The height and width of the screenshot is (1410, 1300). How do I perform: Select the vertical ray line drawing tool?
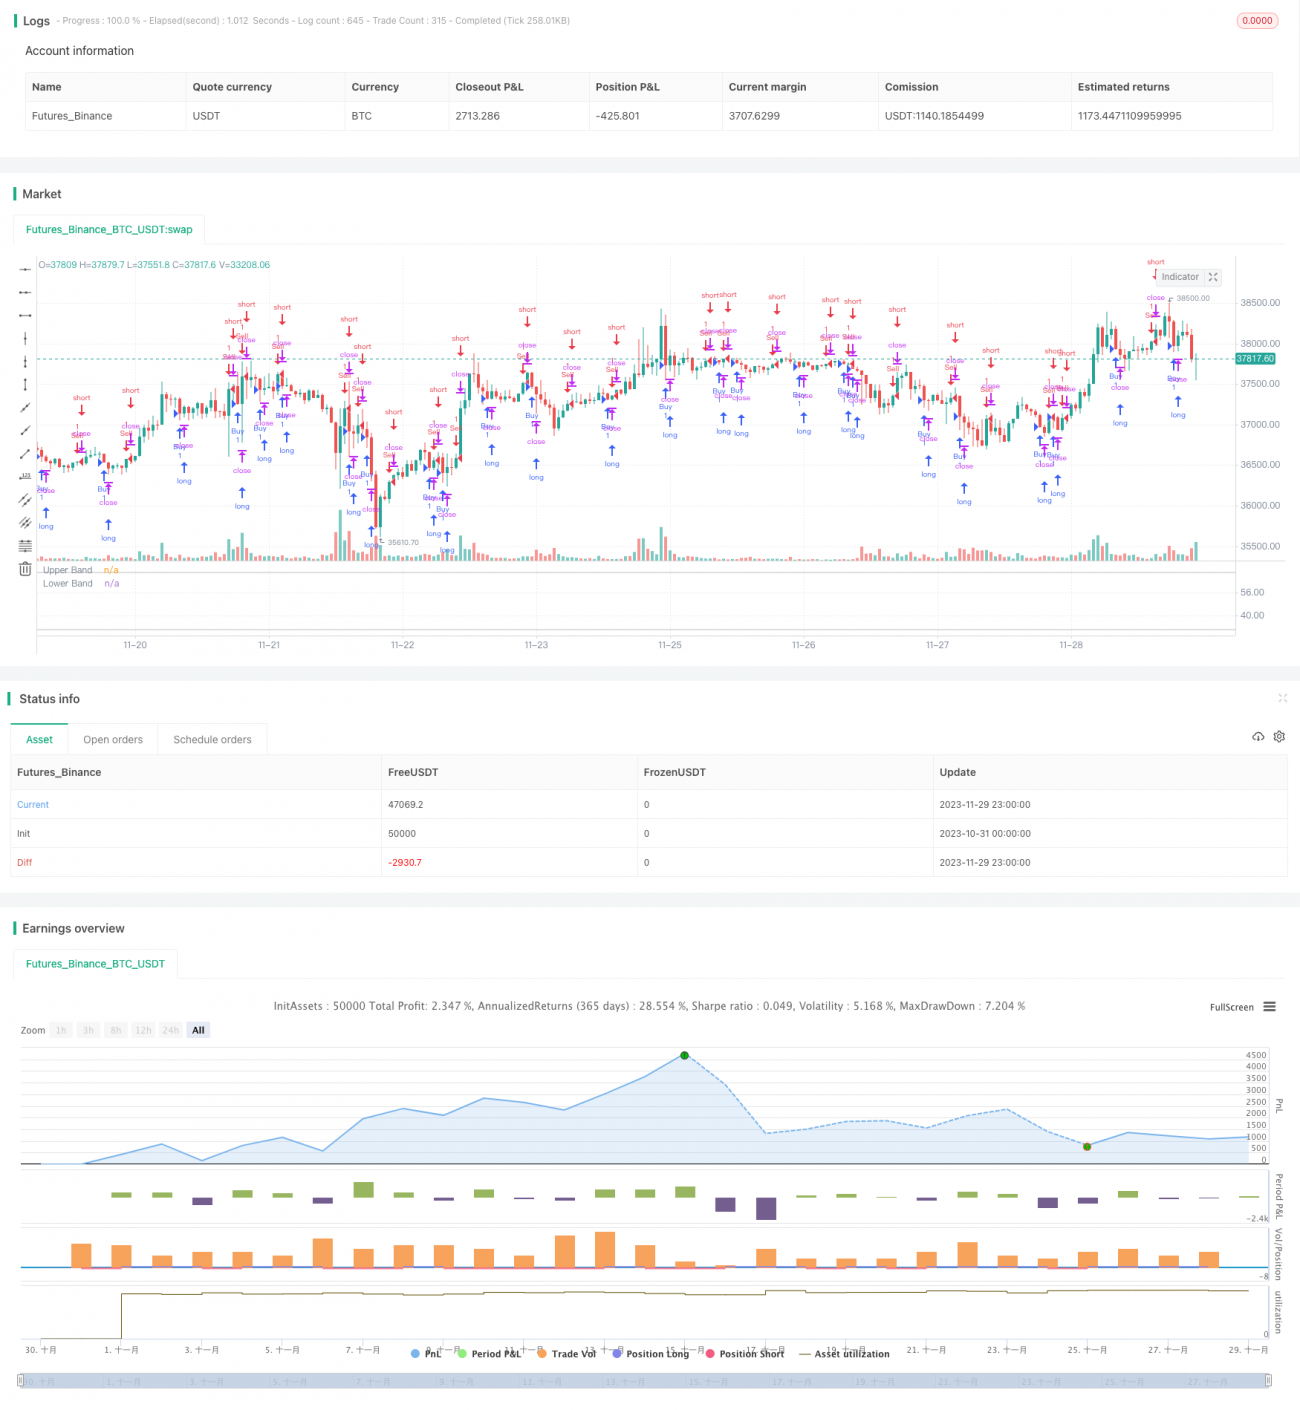pyautogui.click(x=25, y=361)
